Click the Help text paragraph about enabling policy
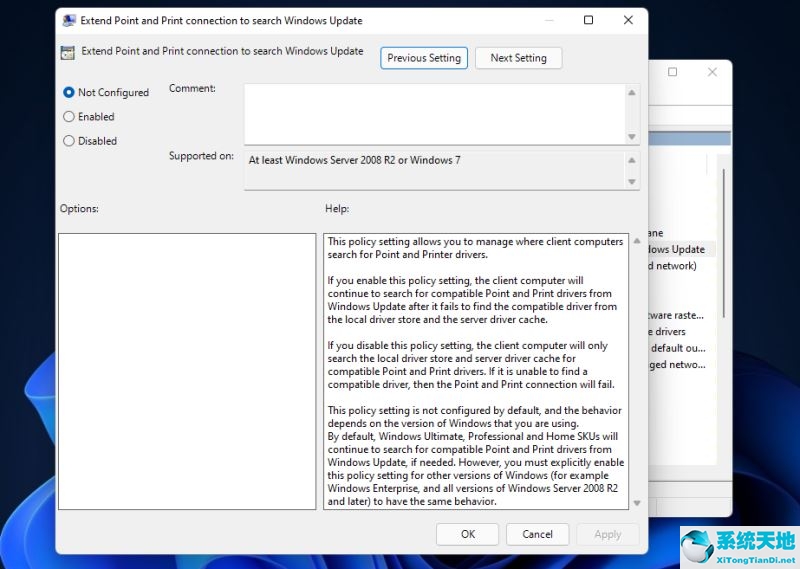 pyautogui.click(x=472, y=300)
